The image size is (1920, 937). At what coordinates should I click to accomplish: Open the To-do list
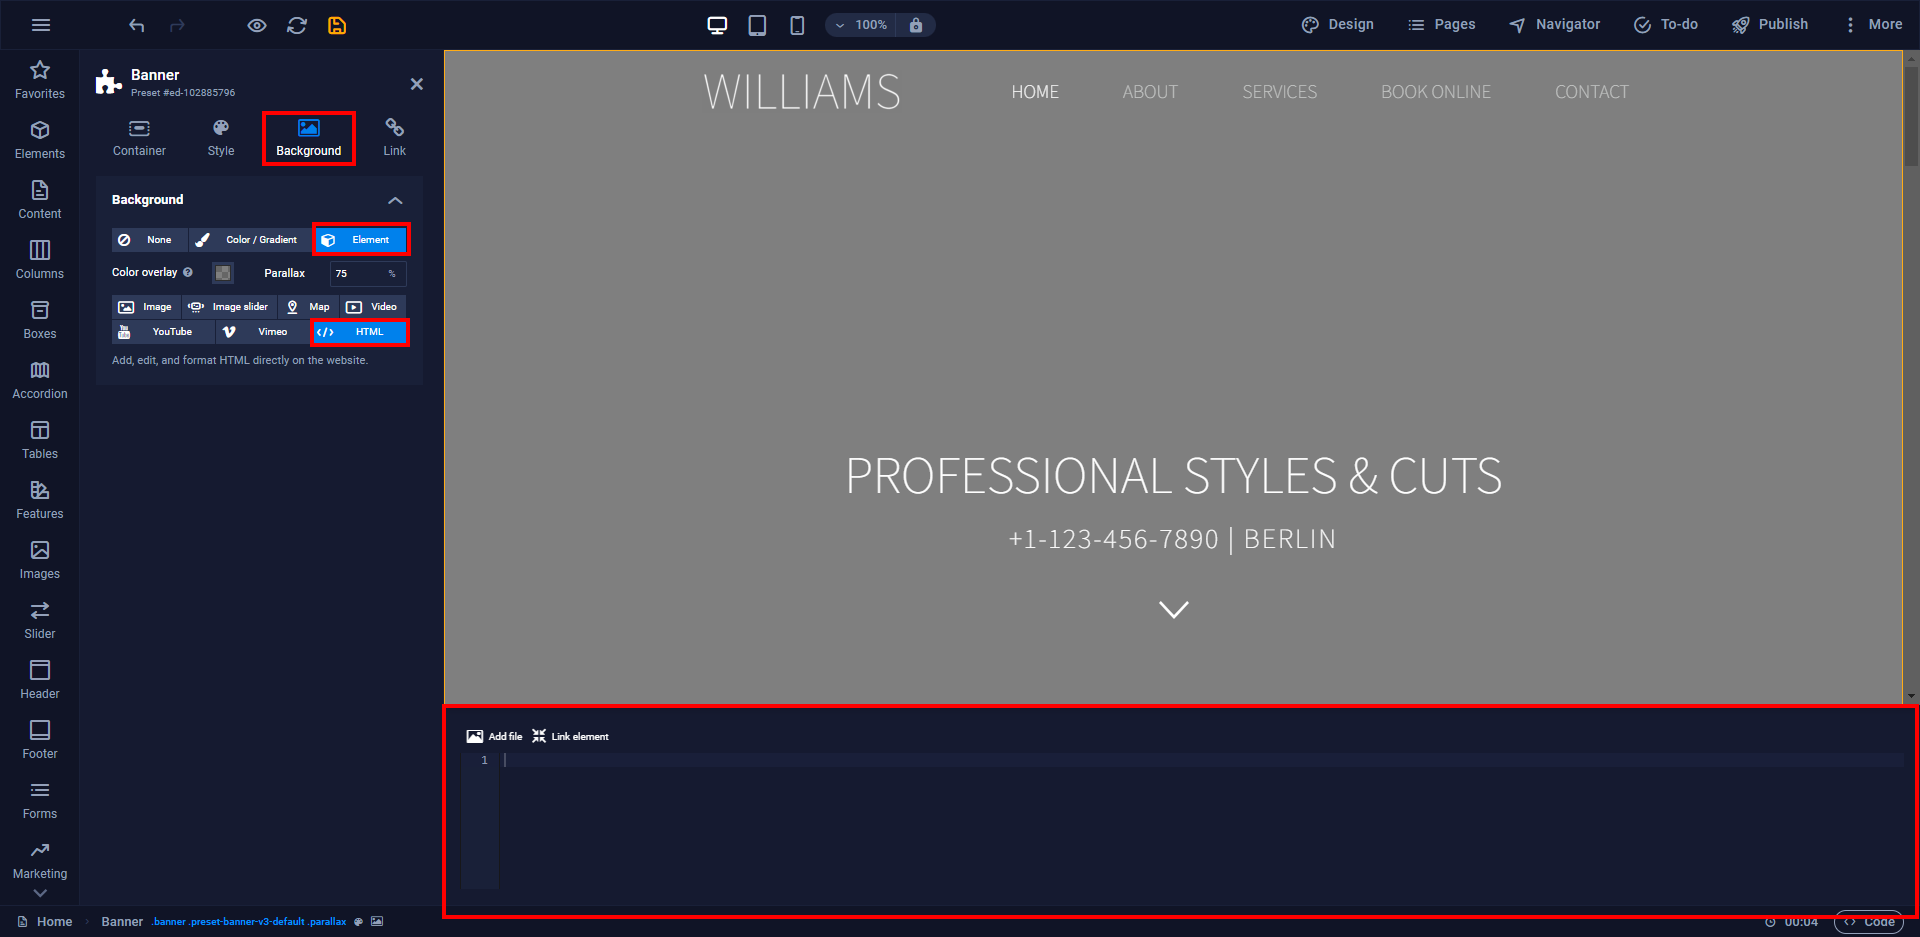[x=1665, y=25]
